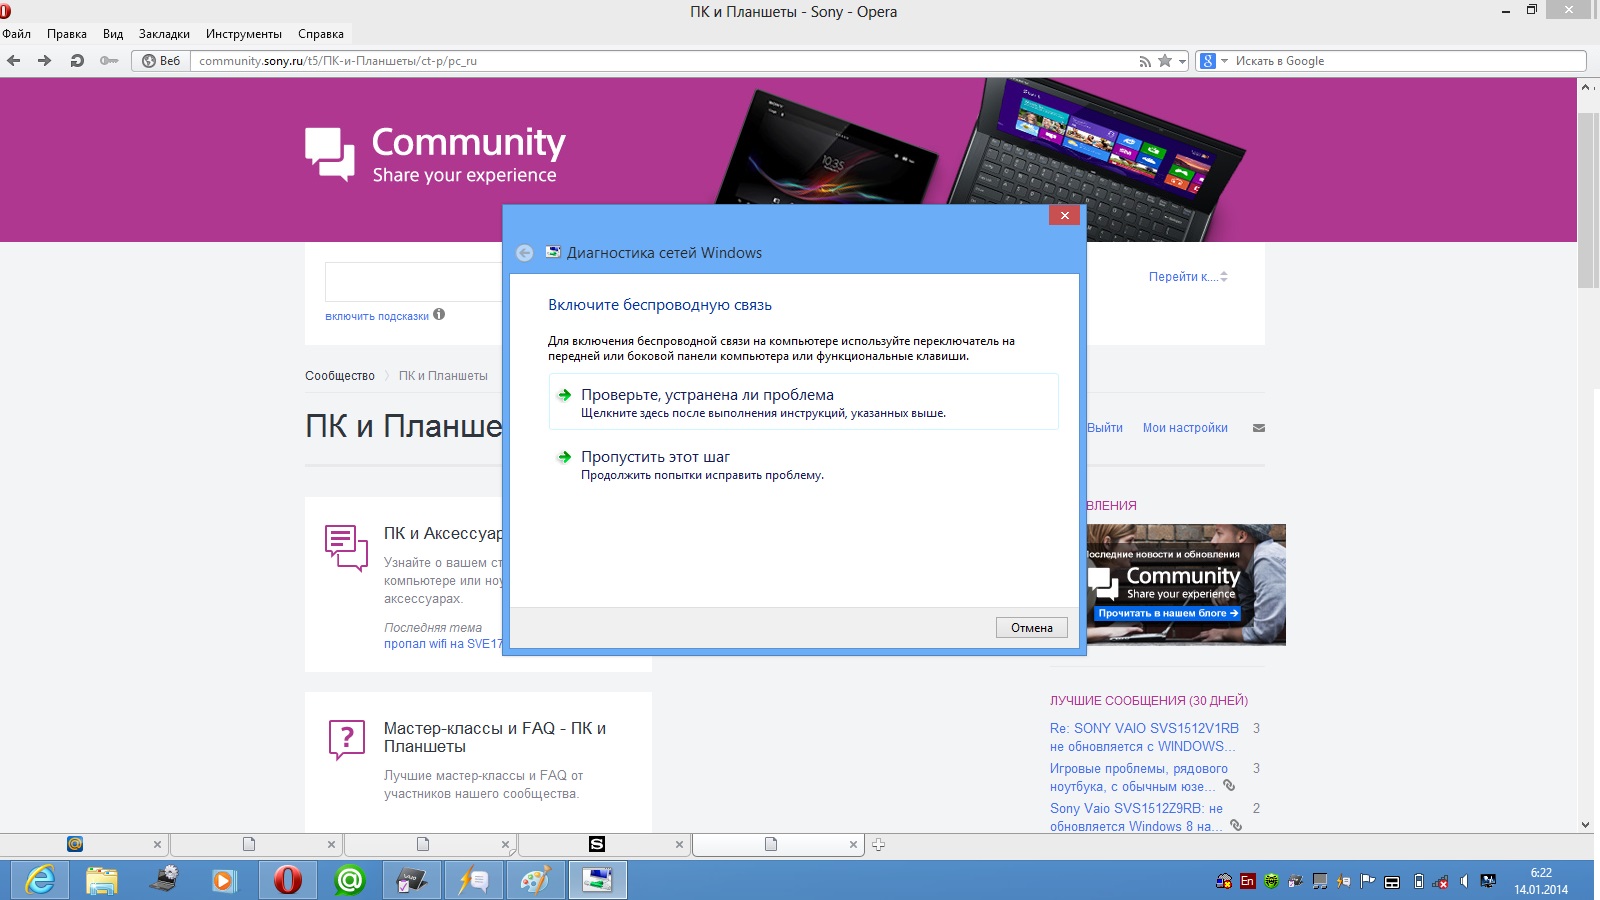Screen dimensions: 1600x900
Task: Click the 'ПК и Планшеты' breadcrumb
Action: click(x=443, y=376)
